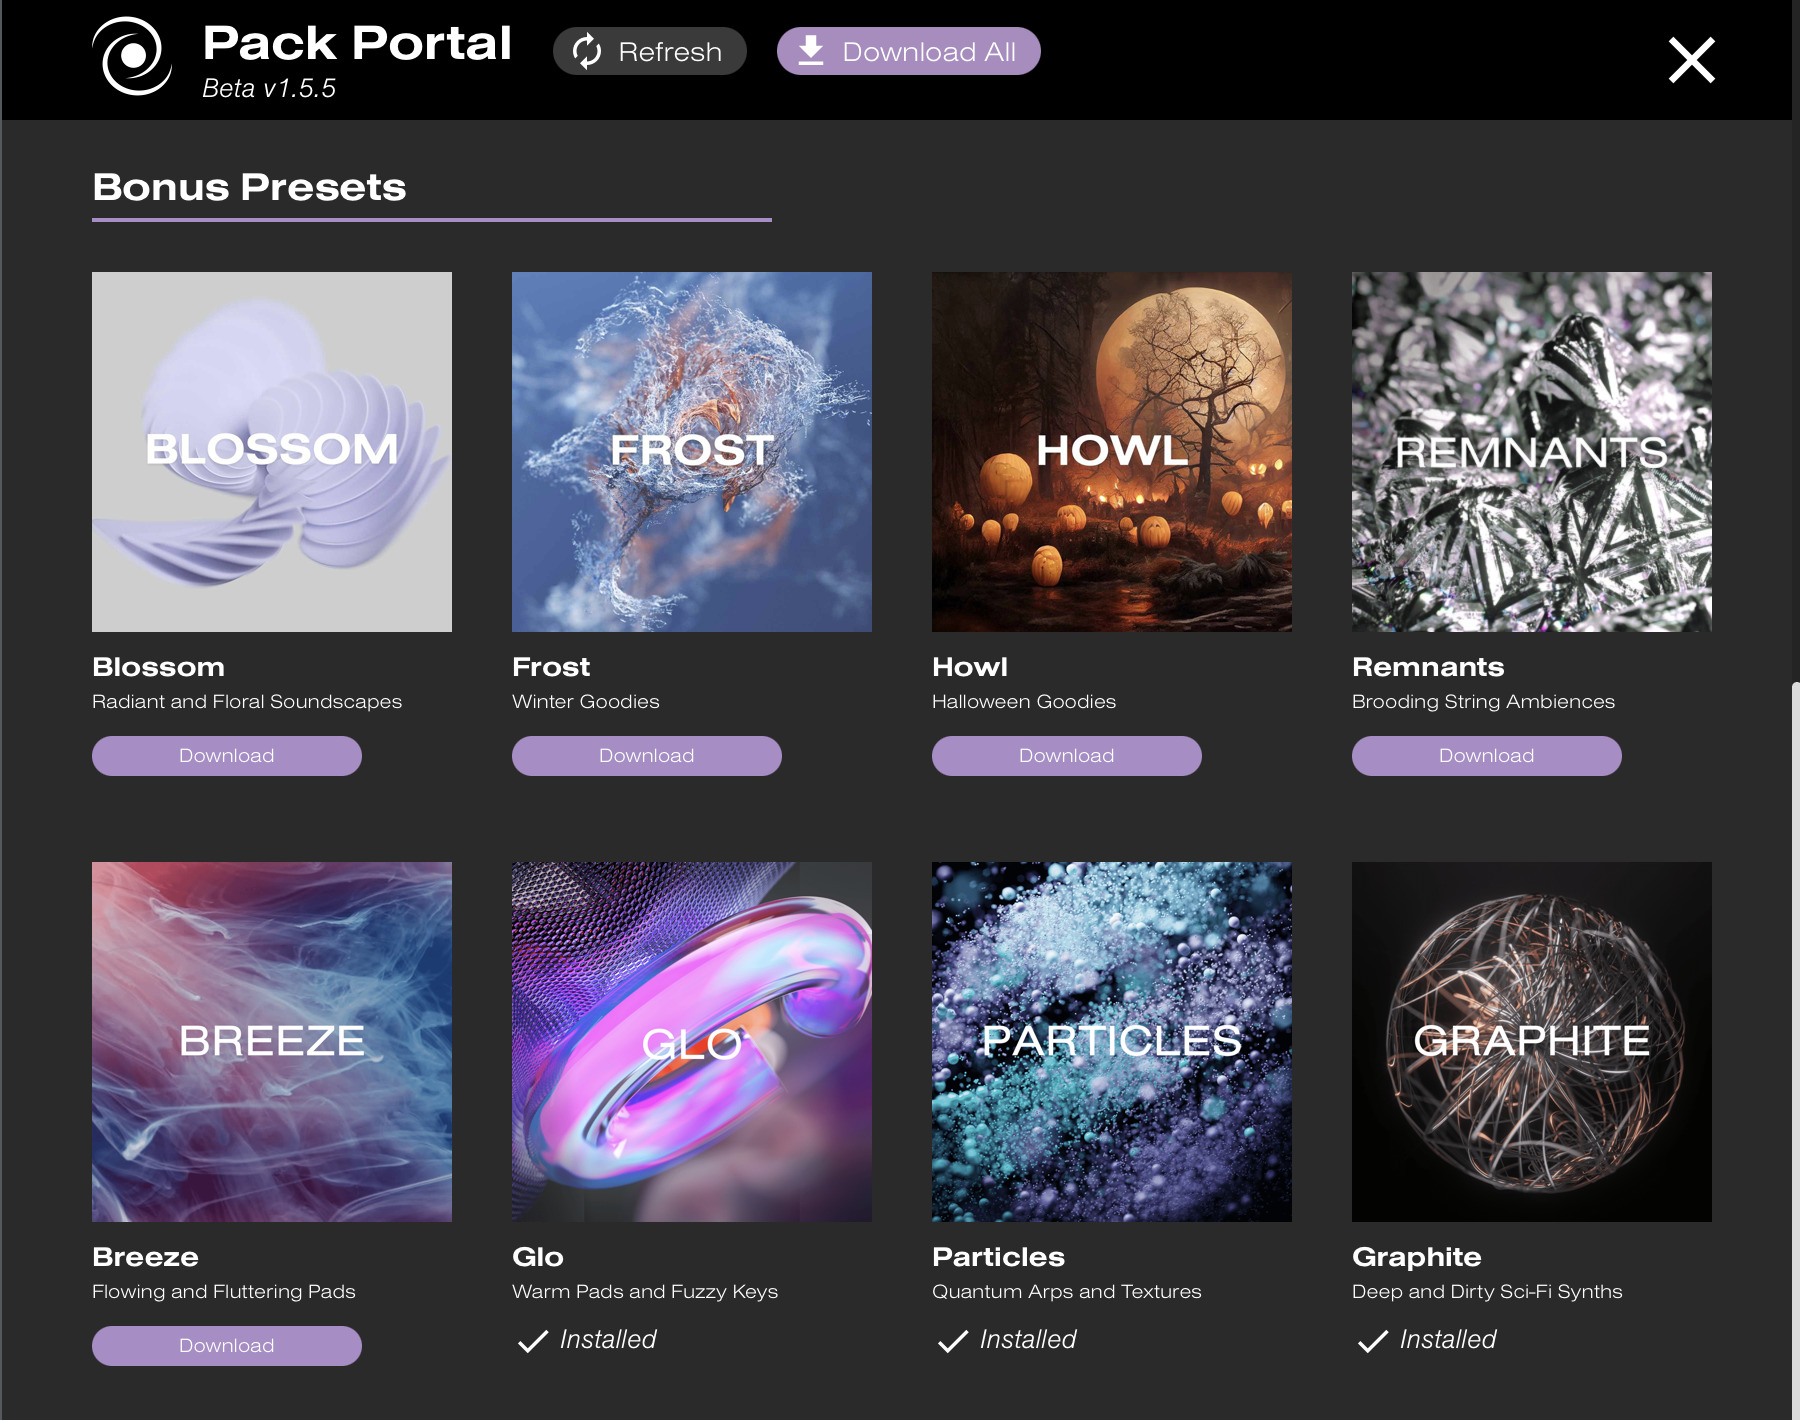The width and height of the screenshot is (1800, 1420).
Task: Click the vertical scrollbar on the right
Action: [1796, 1050]
